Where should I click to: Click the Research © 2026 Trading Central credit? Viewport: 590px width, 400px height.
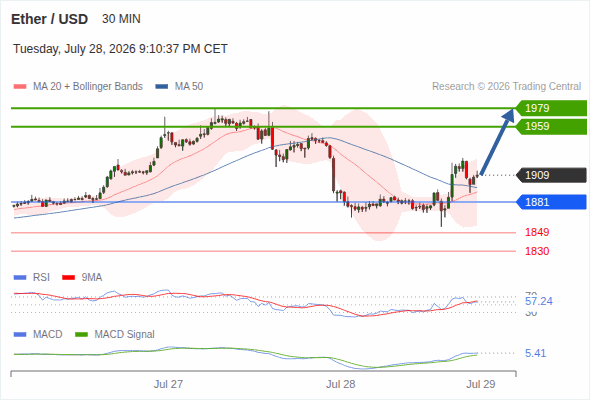506,87
